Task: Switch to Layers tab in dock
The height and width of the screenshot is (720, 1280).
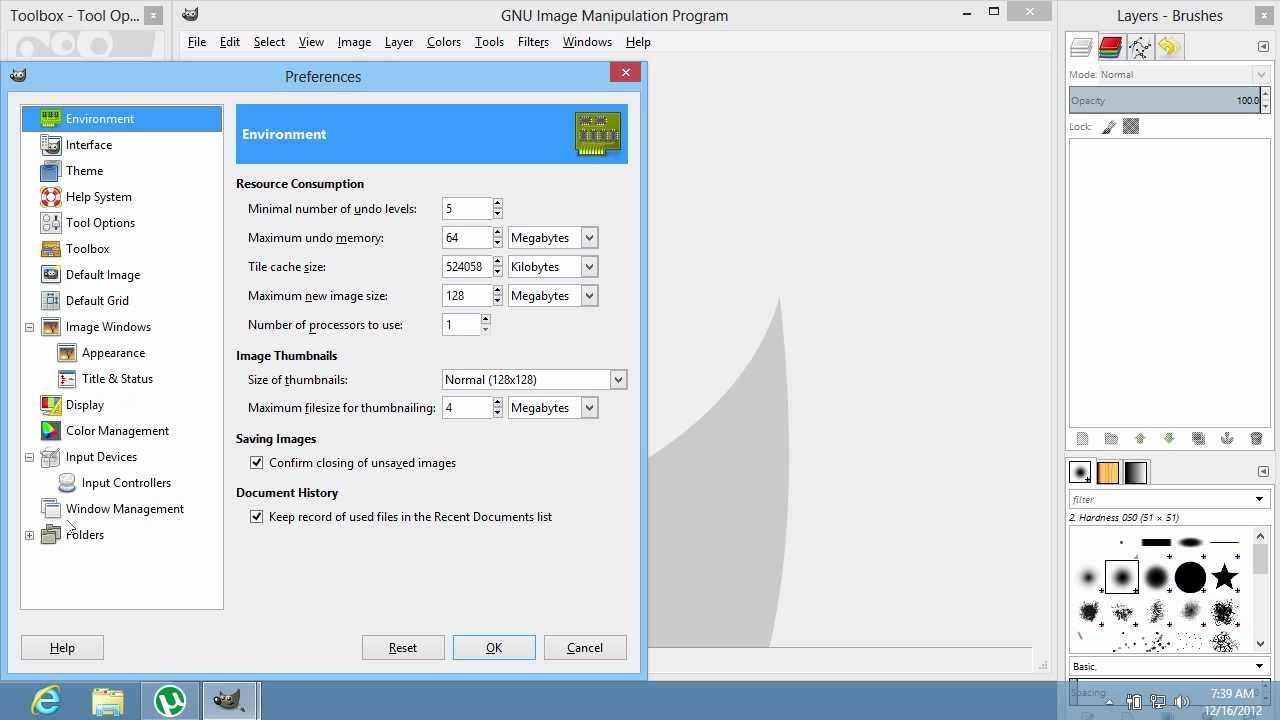Action: click(x=1081, y=47)
